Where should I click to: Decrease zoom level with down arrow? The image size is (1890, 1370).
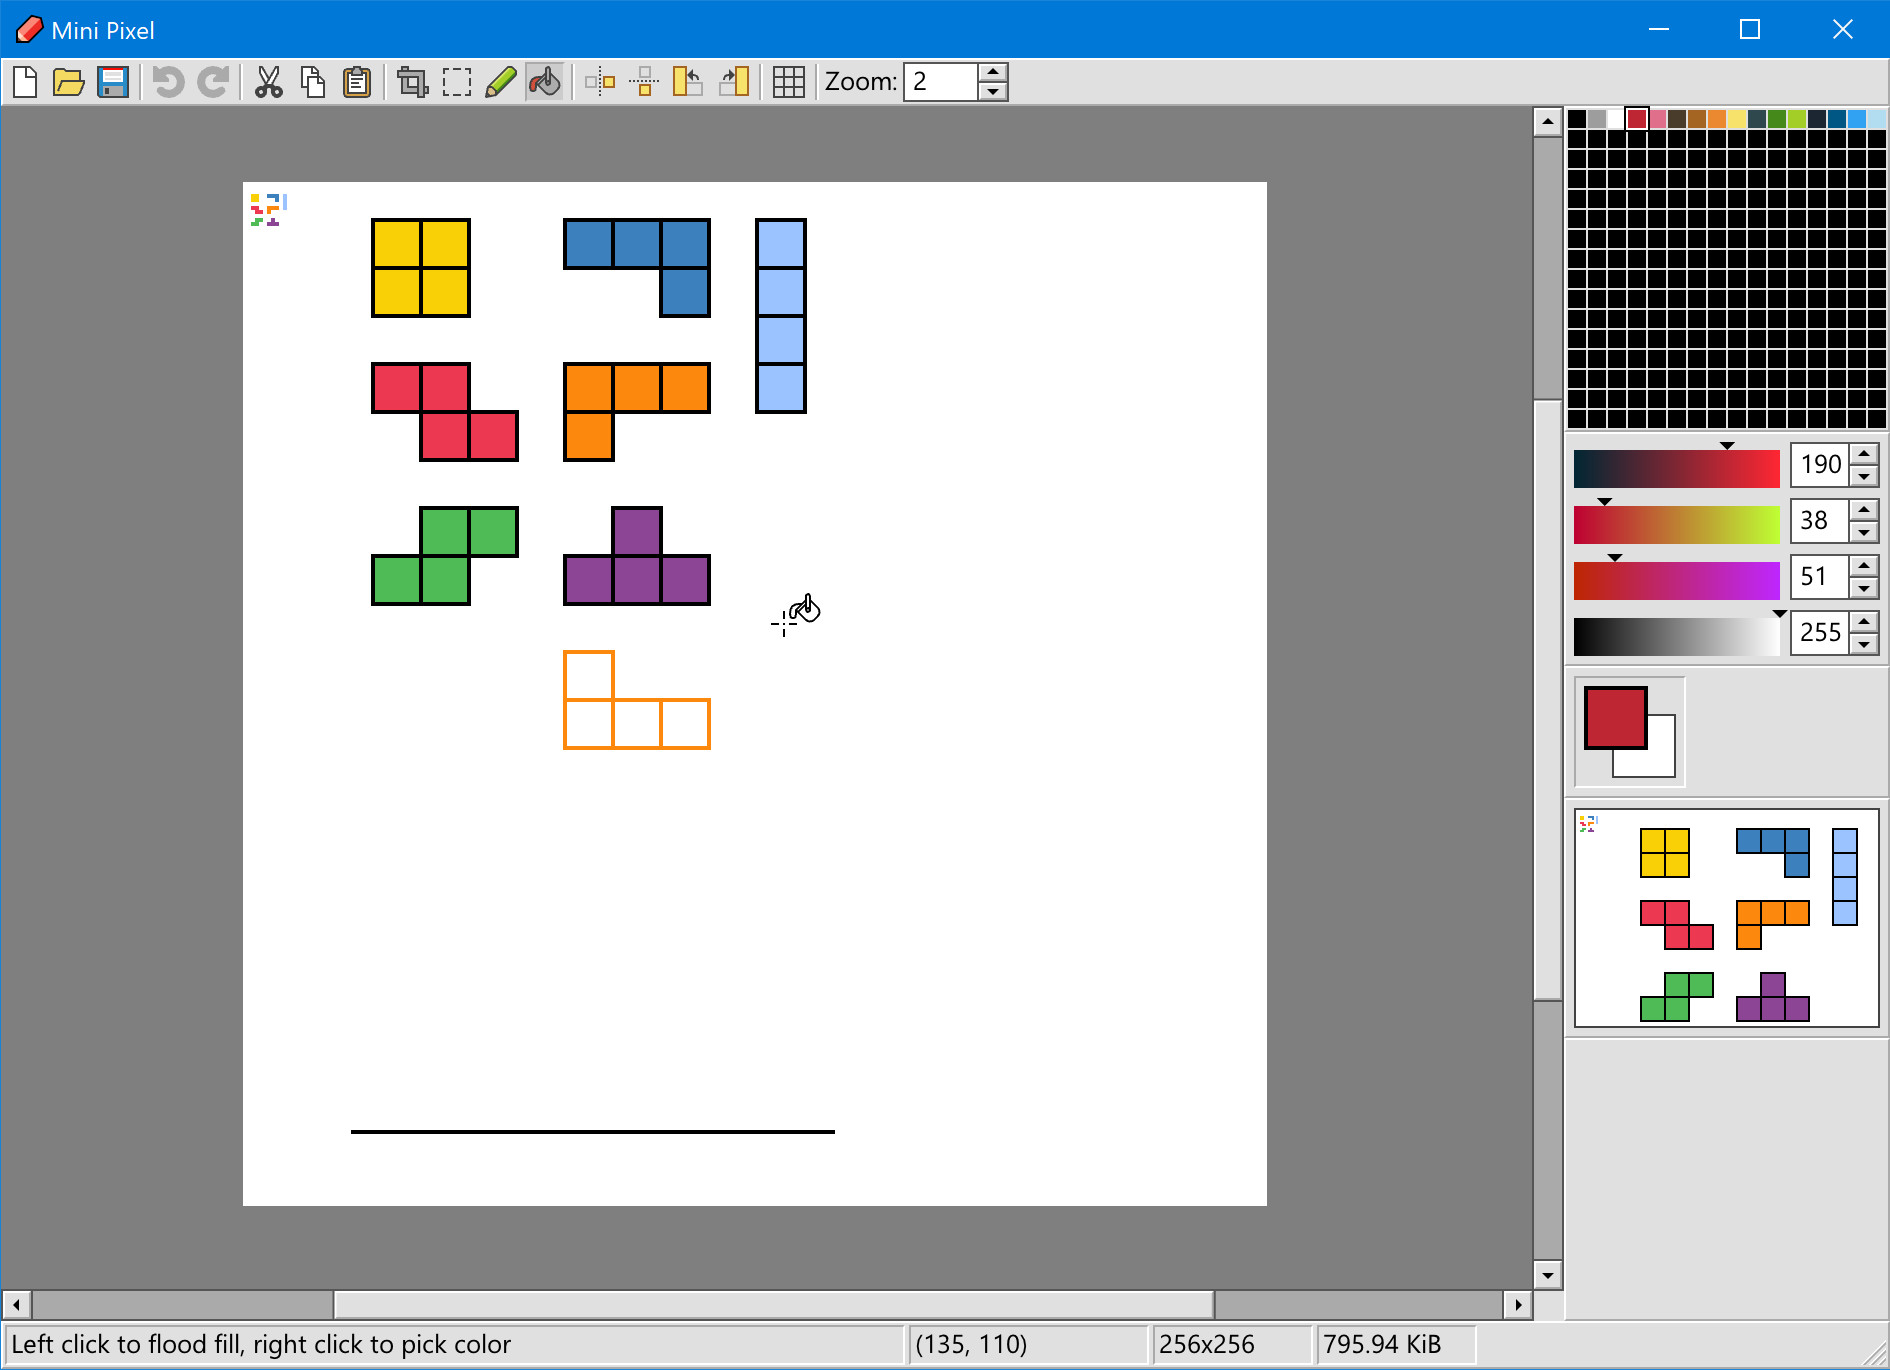point(992,91)
